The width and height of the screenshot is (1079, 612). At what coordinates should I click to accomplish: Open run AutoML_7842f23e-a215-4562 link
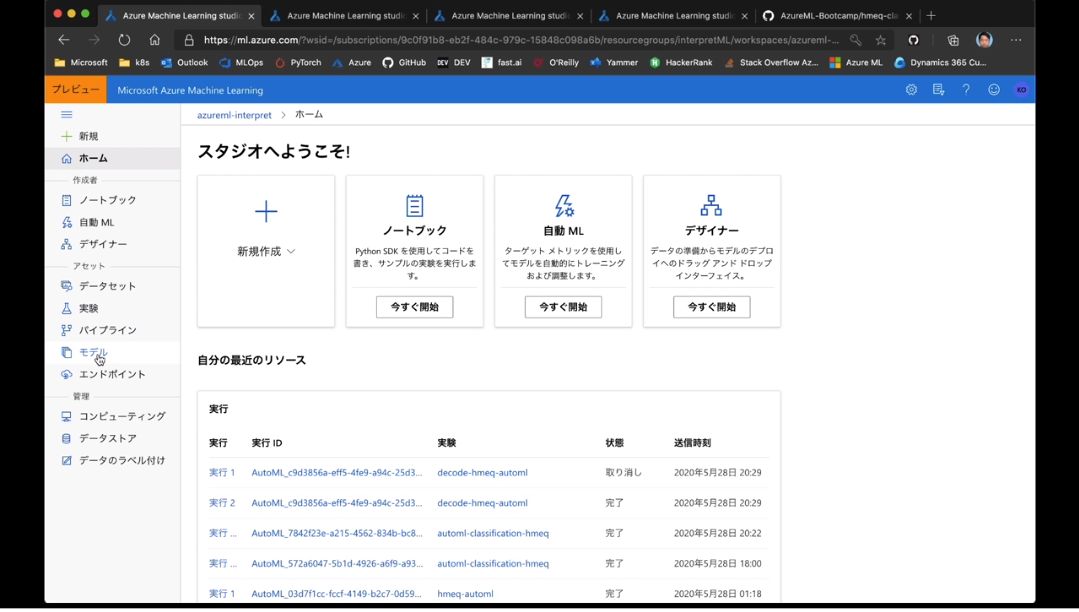click(336, 534)
